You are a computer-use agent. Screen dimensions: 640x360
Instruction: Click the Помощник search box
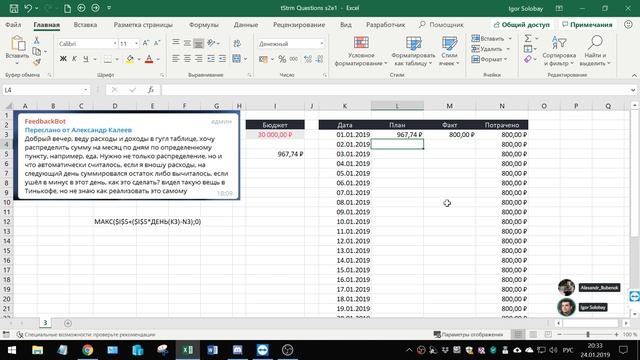click(441, 24)
